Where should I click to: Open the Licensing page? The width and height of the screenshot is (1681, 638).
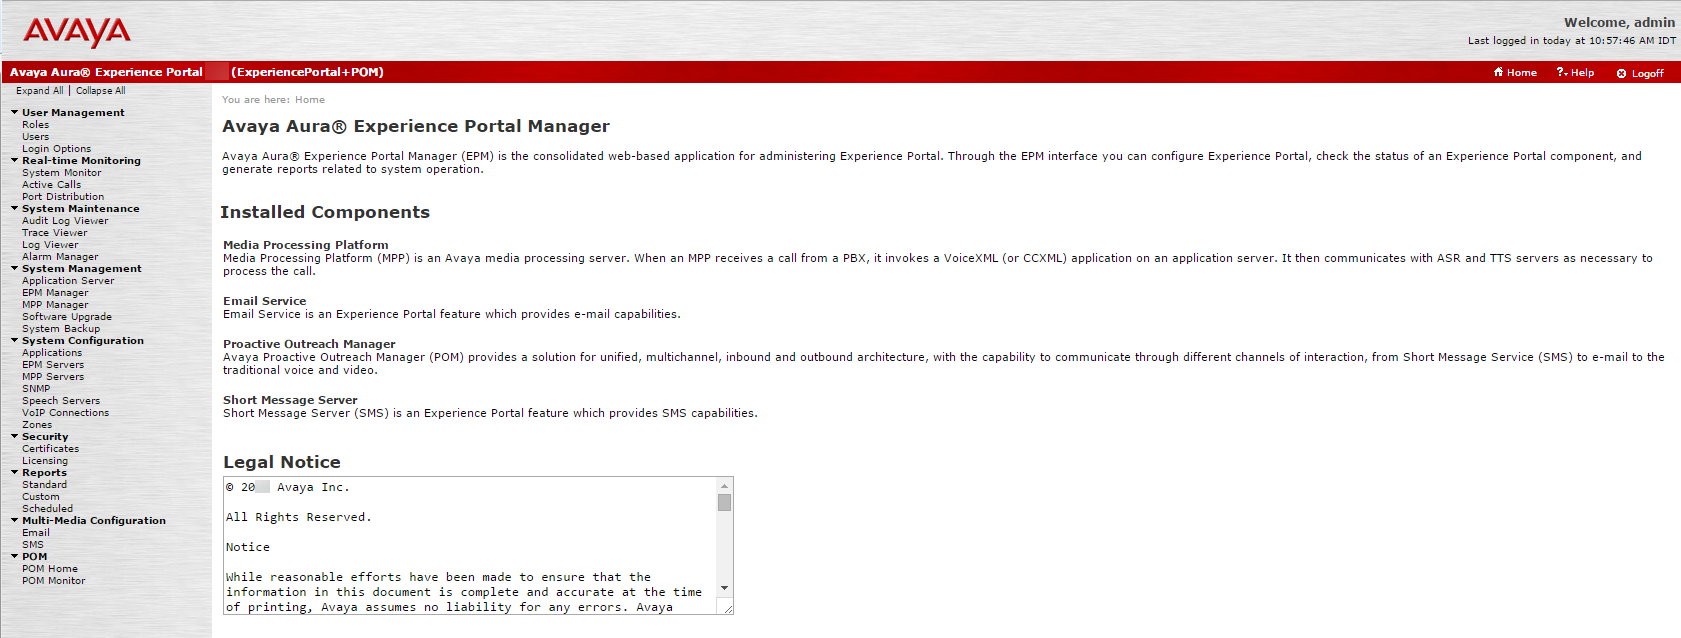45,461
